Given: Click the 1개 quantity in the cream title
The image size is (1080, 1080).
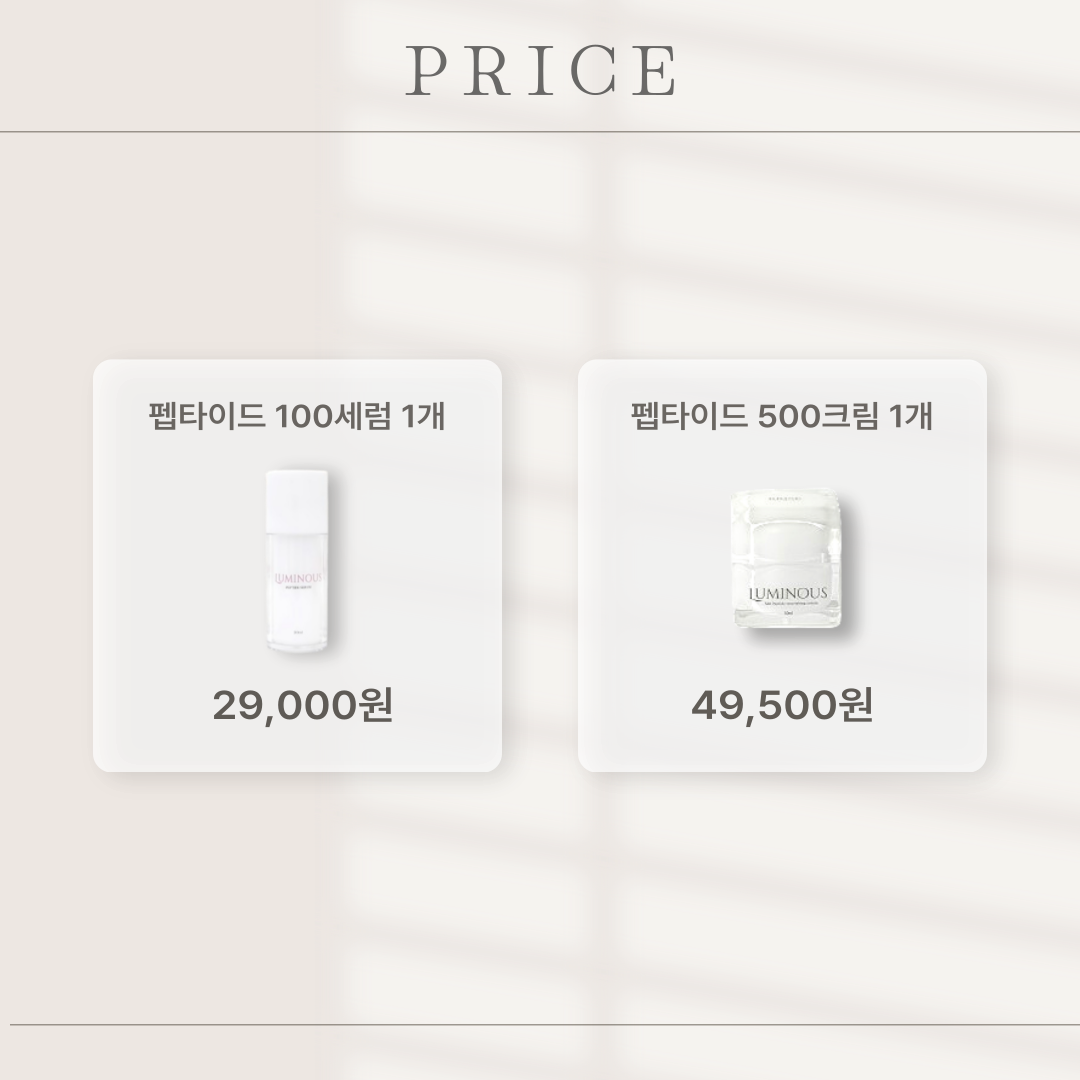Looking at the screenshot, I should point(911,416).
